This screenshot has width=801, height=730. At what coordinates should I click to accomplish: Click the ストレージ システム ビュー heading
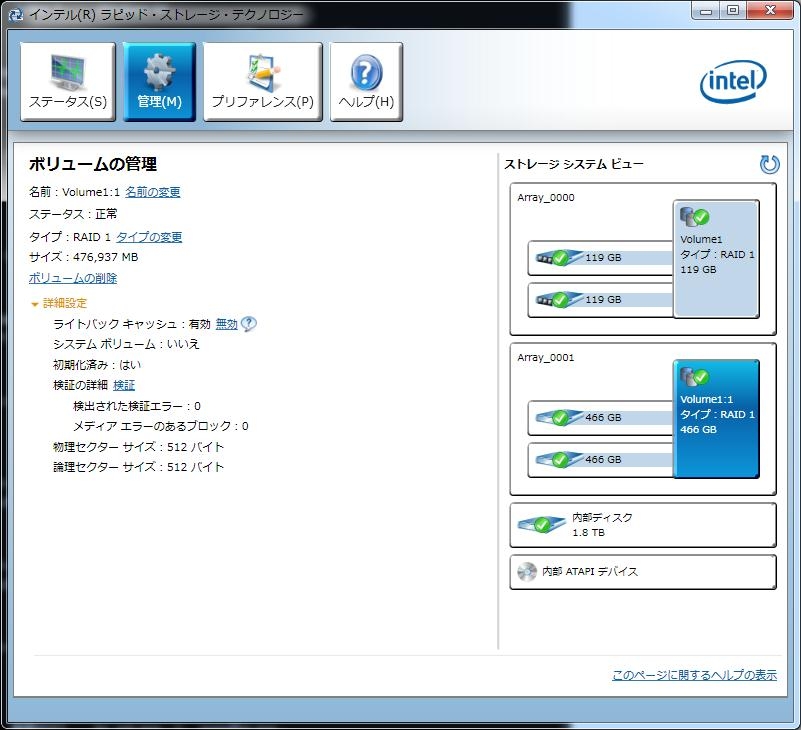574,164
